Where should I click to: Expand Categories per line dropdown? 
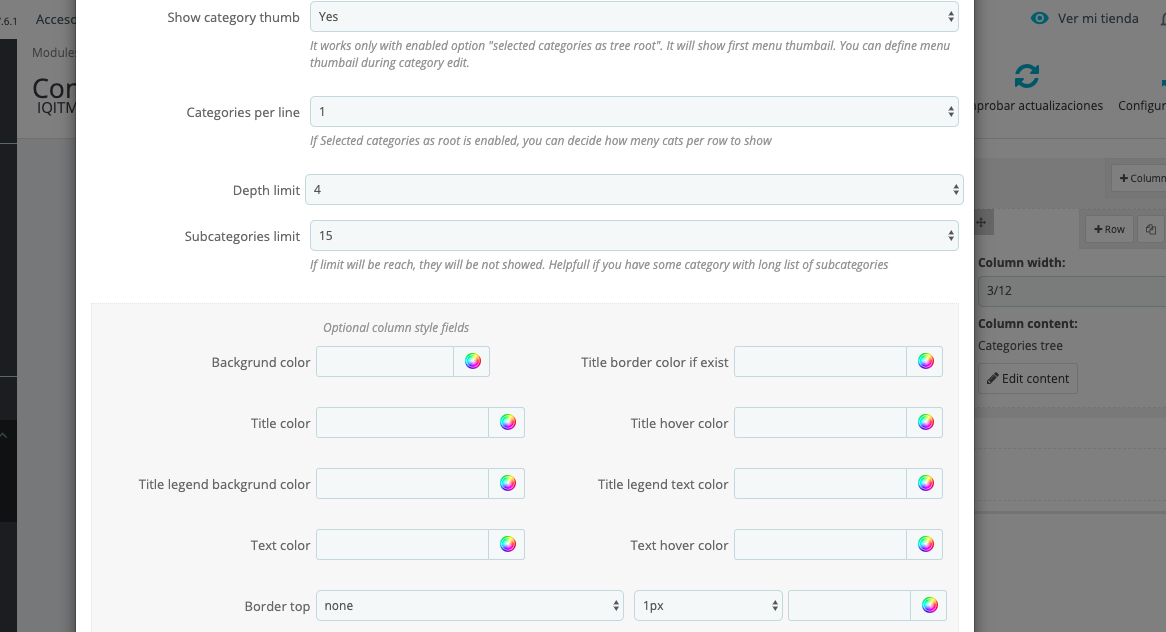634,112
